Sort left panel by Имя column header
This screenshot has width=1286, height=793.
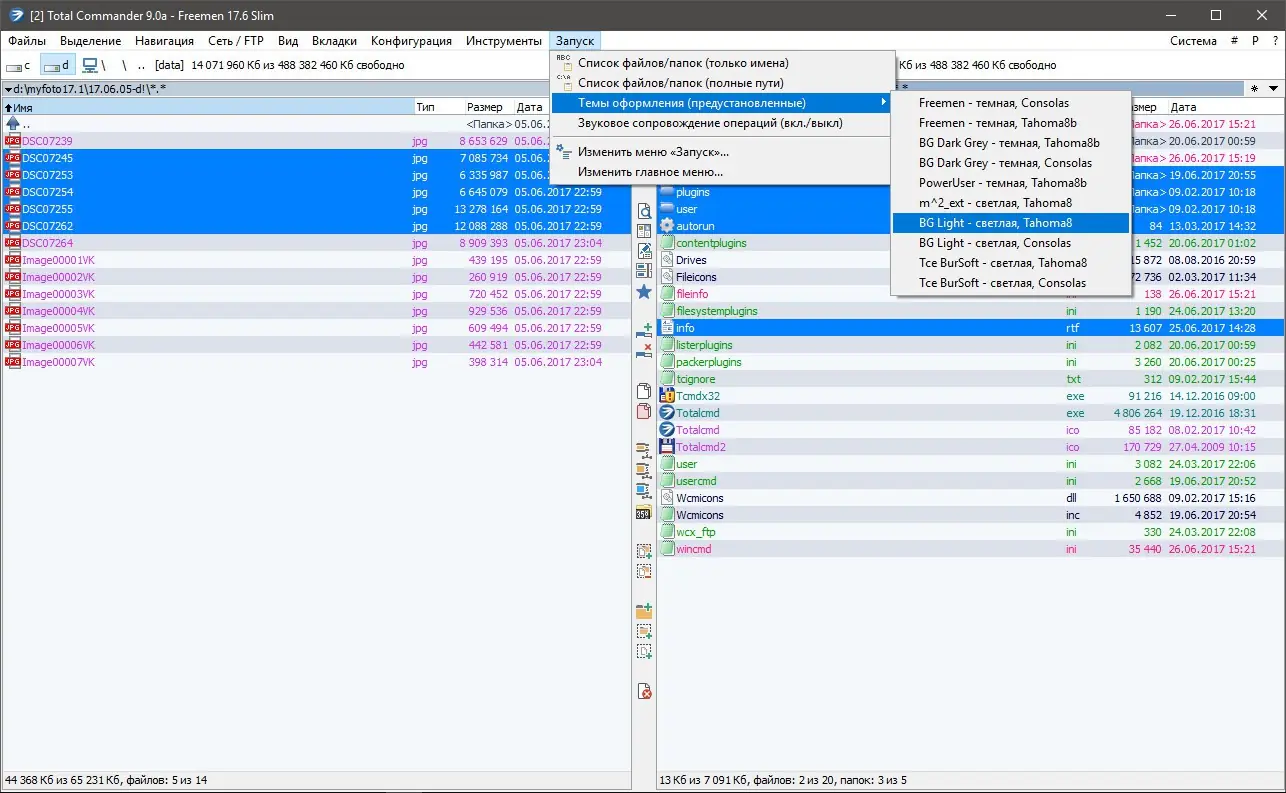(208, 107)
